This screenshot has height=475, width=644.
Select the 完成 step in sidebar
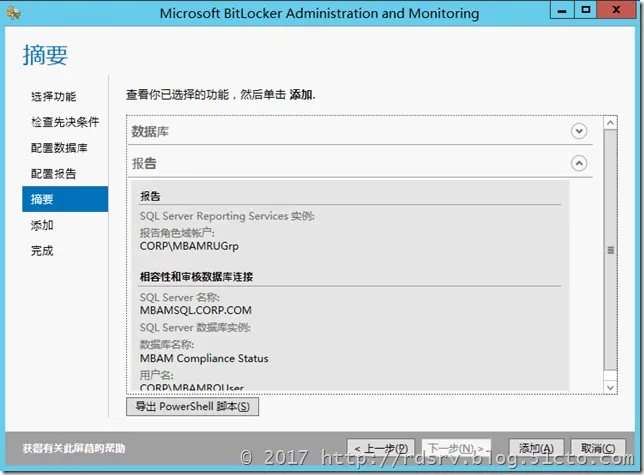(42, 251)
